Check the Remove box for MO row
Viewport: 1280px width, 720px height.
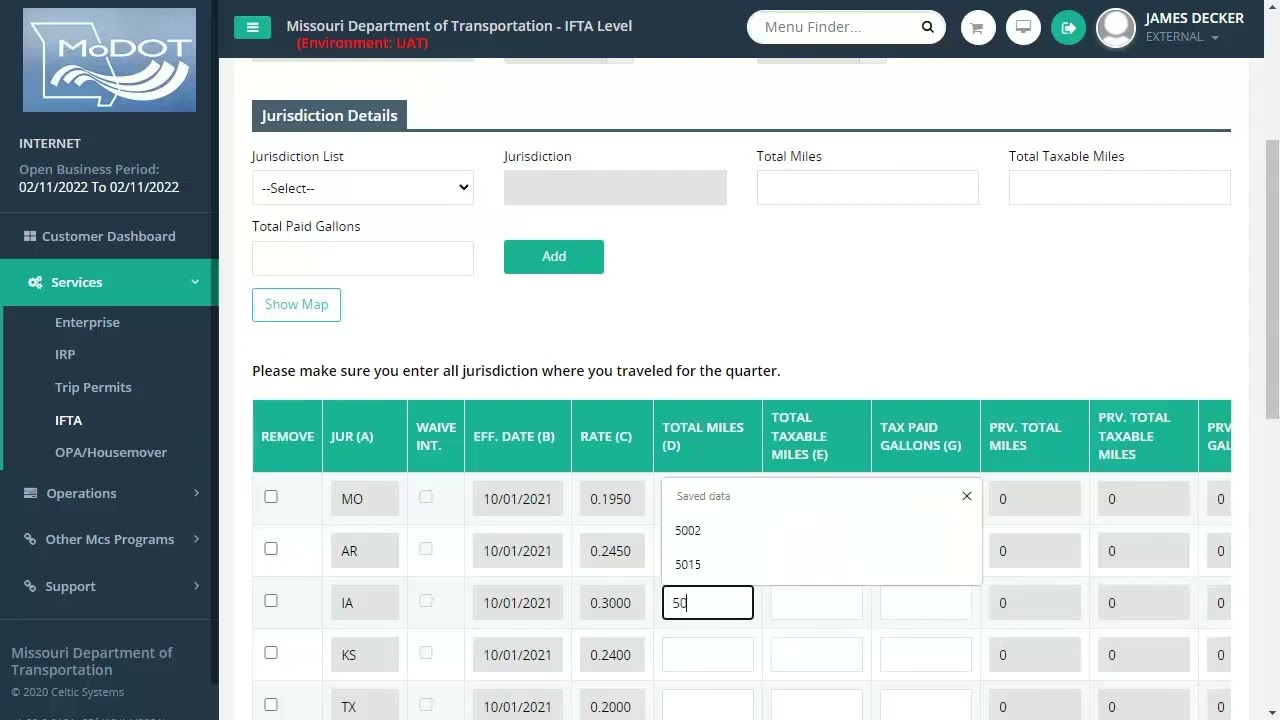coord(271,497)
